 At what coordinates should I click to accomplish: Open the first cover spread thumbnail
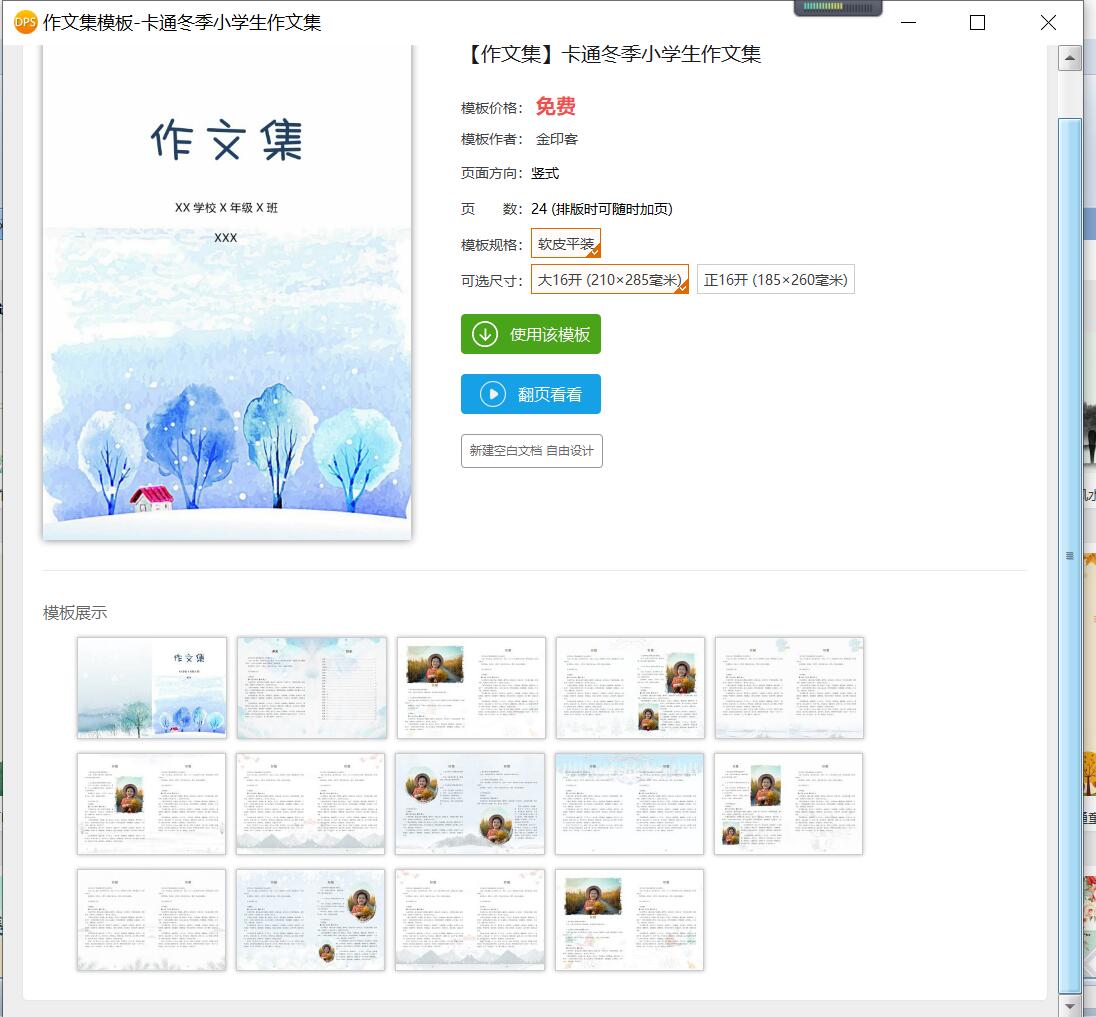(x=152, y=688)
